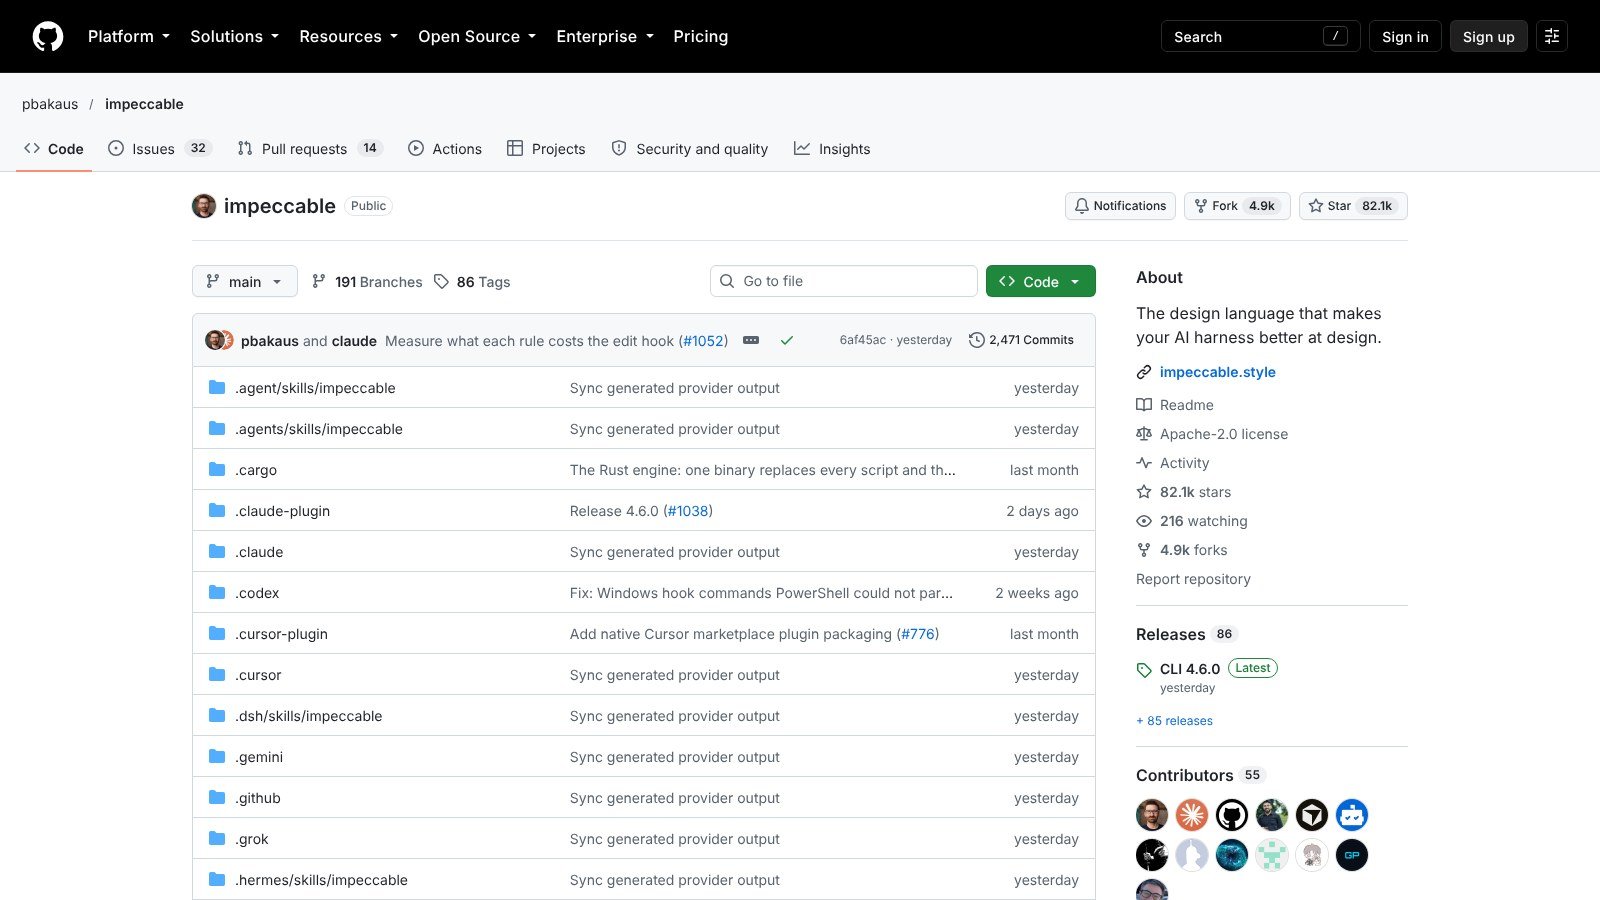Expand commit message ellipsis button
The height and width of the screenshot is (900, 1600).
tap(751, 340)
